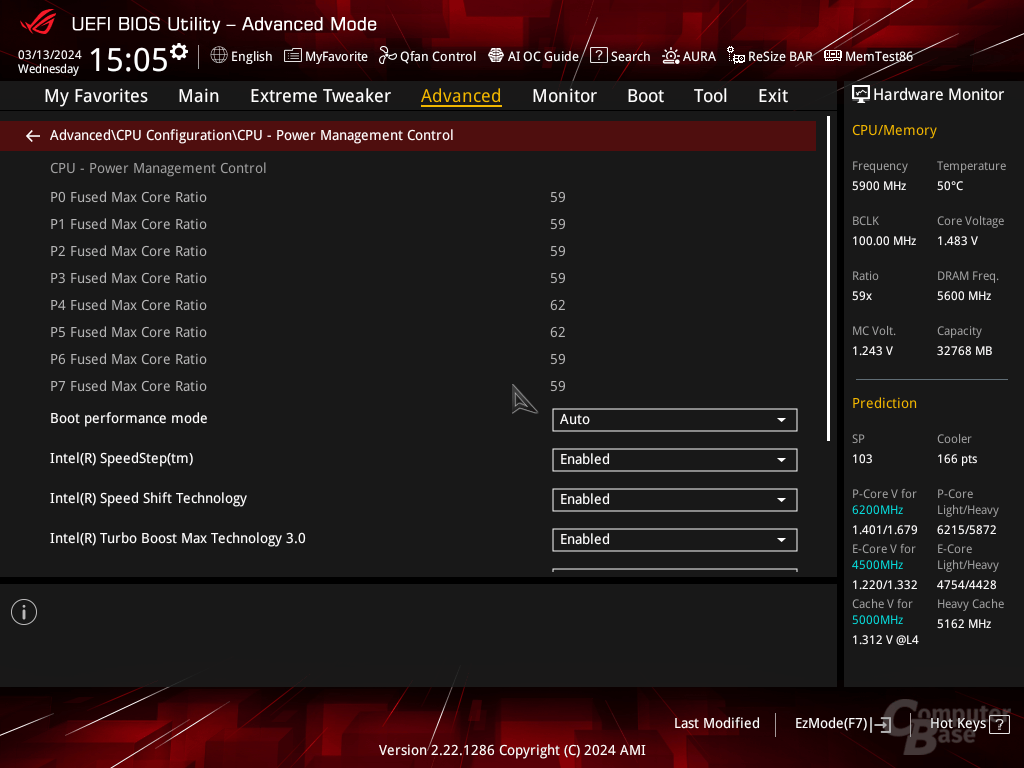Screen dimensions: 1024x768
Task: Open AURA lighting icon
Action: [x=671, y=56]
